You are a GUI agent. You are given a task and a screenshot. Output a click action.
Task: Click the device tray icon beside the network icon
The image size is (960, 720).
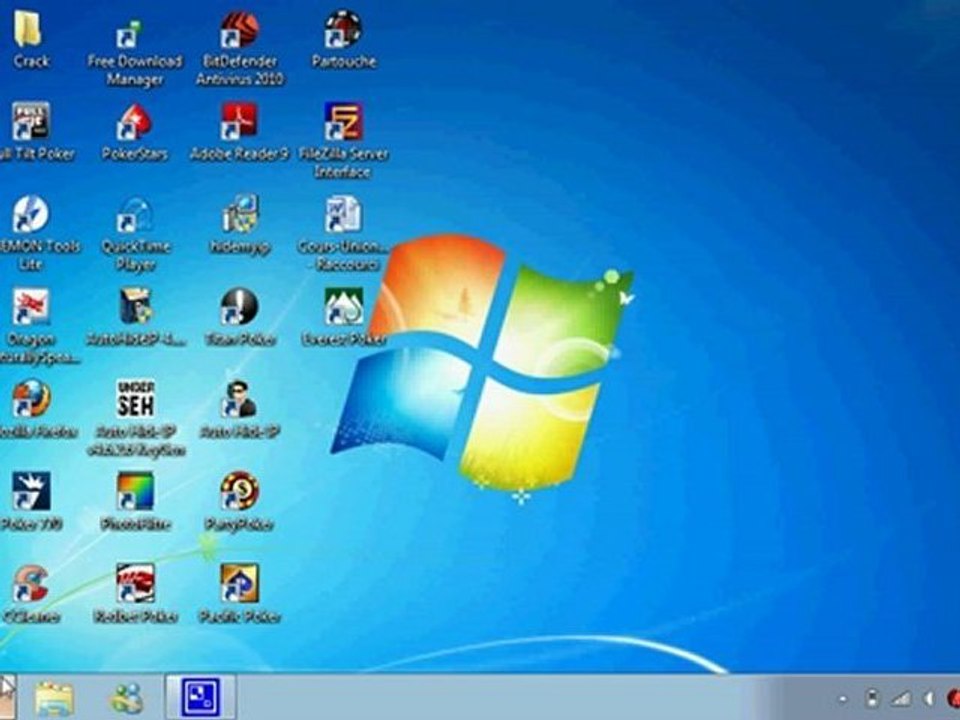point(873,699)
